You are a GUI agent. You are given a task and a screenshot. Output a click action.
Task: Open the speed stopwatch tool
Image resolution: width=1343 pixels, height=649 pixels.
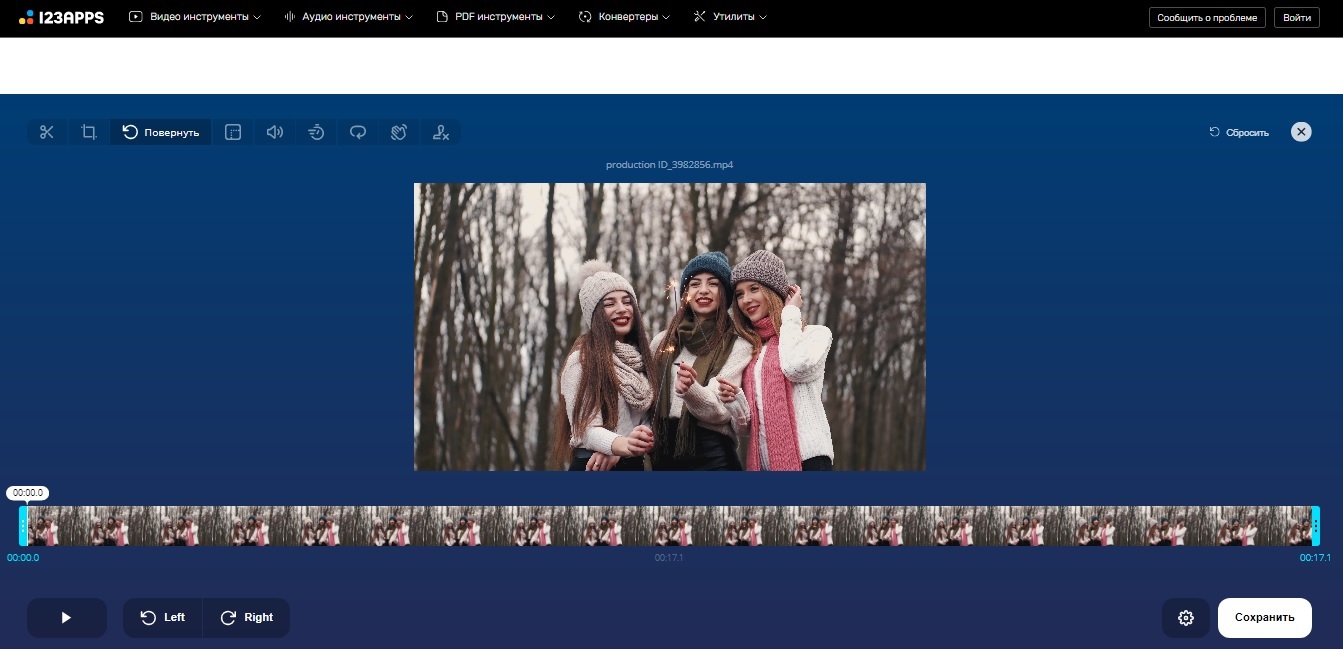(316, 132)
